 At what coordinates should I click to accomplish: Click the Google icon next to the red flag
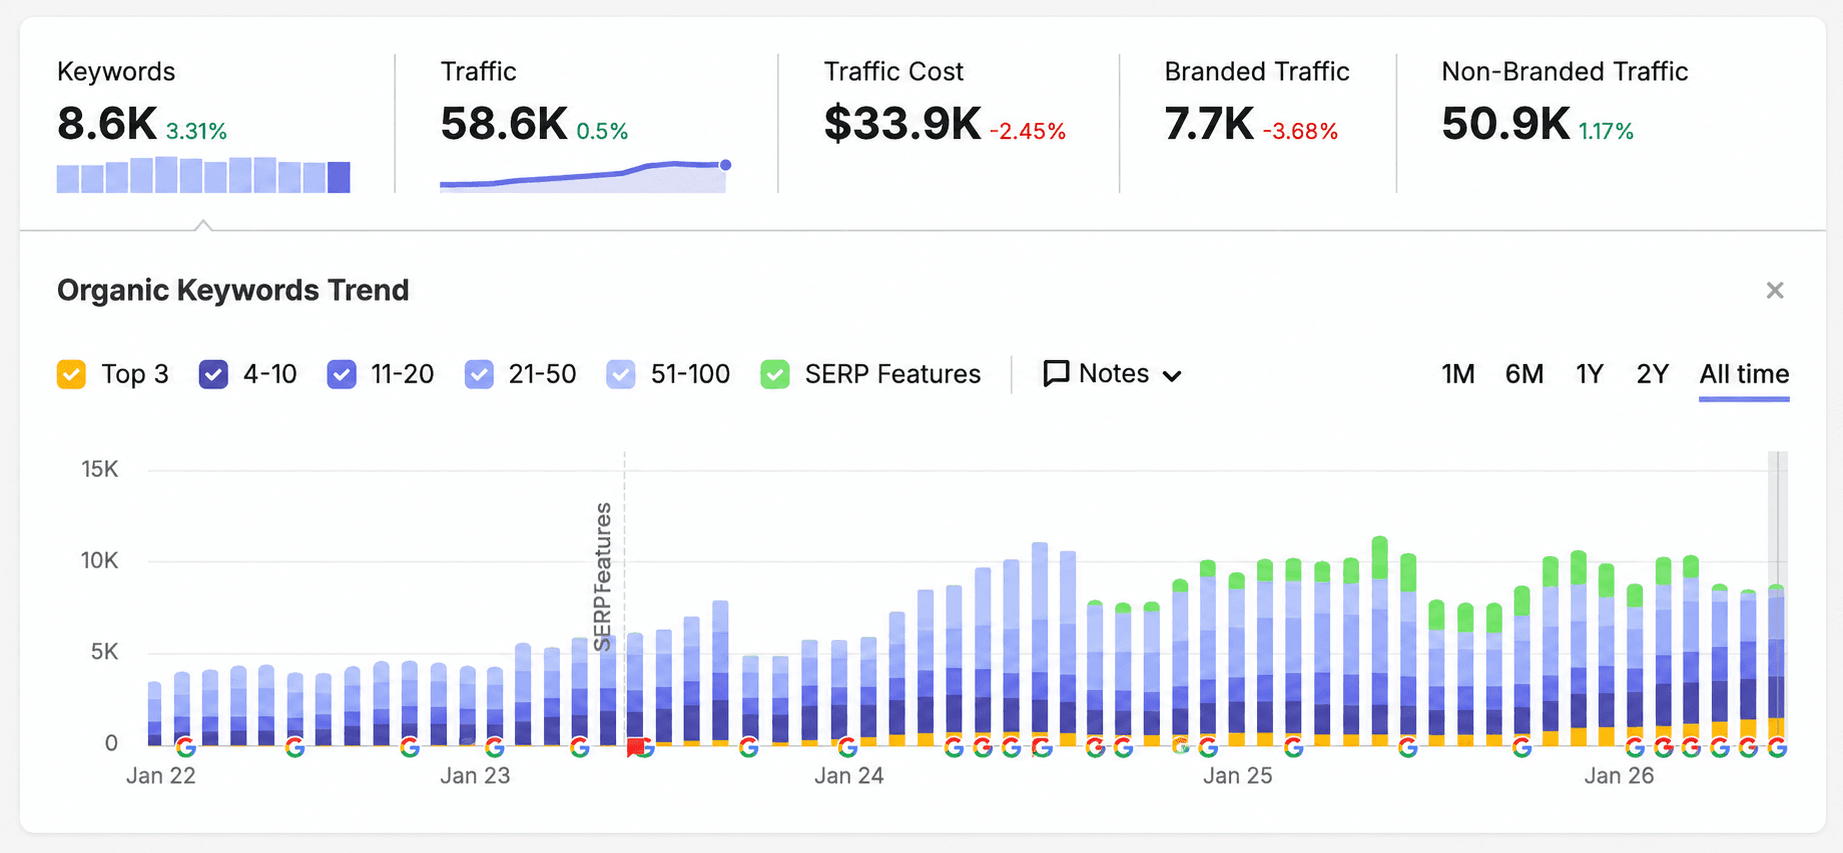(646, 747)
